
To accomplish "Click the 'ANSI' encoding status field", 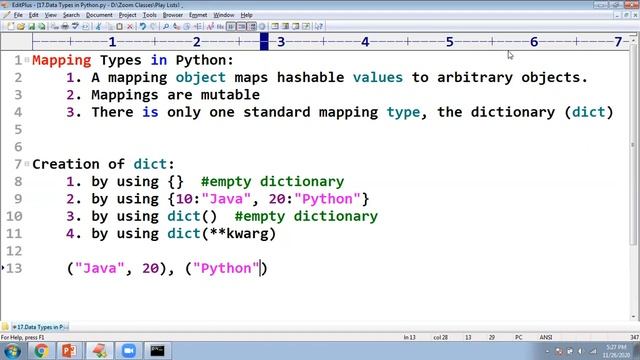I will [546, 338].
